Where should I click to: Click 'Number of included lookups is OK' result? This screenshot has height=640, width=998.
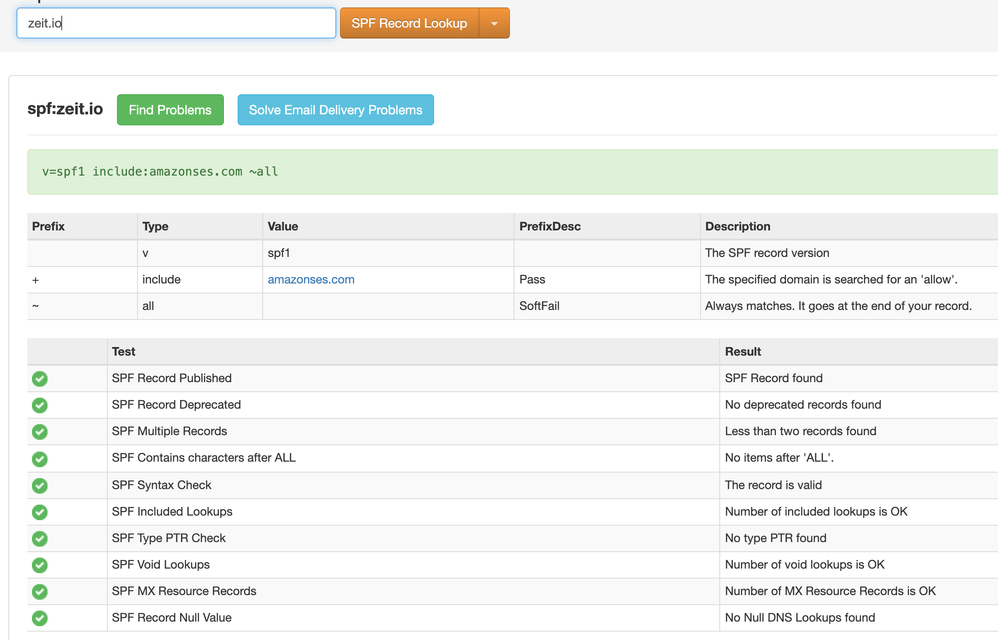point(816,511)
